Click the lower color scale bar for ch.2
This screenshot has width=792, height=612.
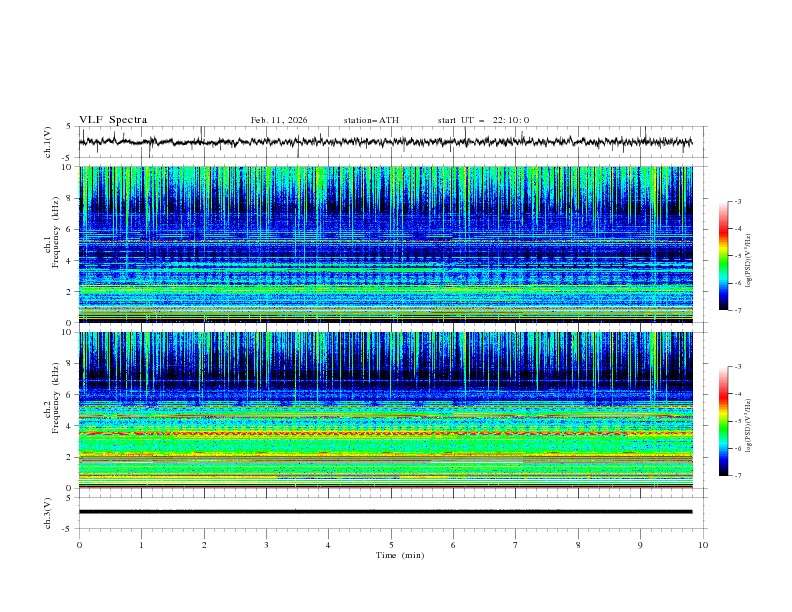pyautogui.click(x=723, y=421)
